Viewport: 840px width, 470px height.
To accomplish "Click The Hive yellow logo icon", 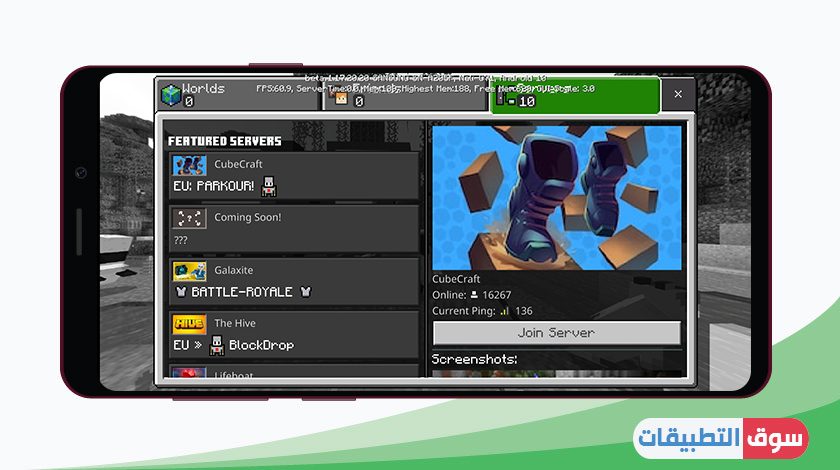I will click(189, 324).
